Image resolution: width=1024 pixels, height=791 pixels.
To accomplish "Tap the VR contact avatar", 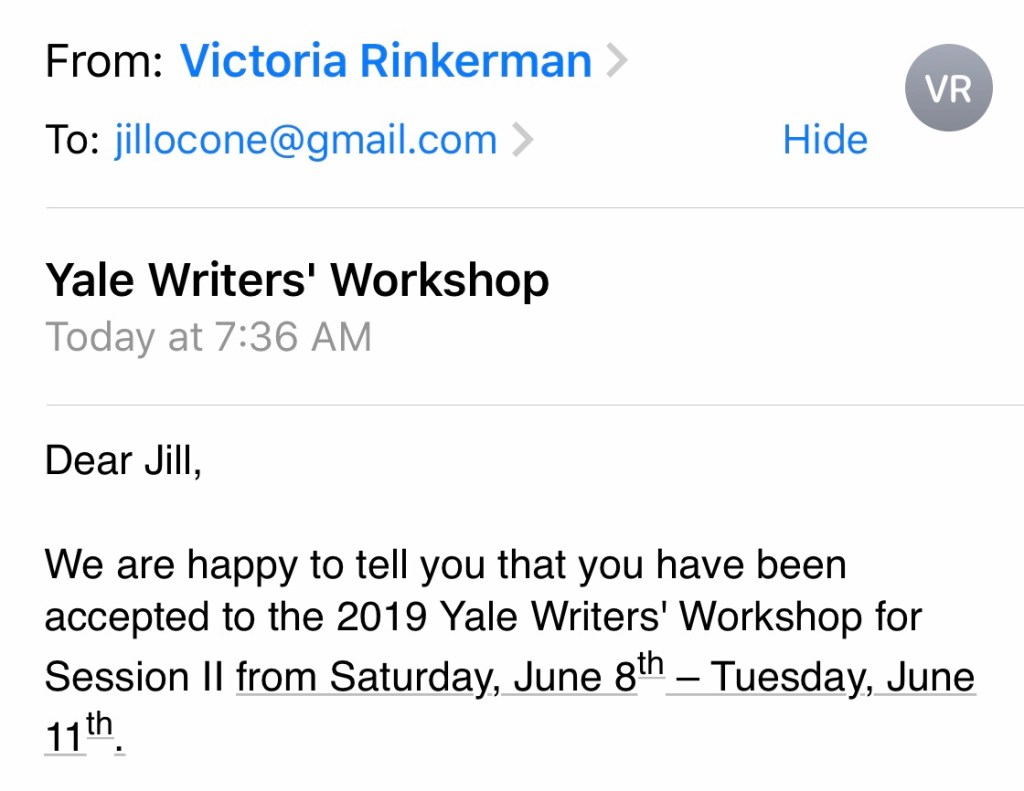I will point(948,90).
